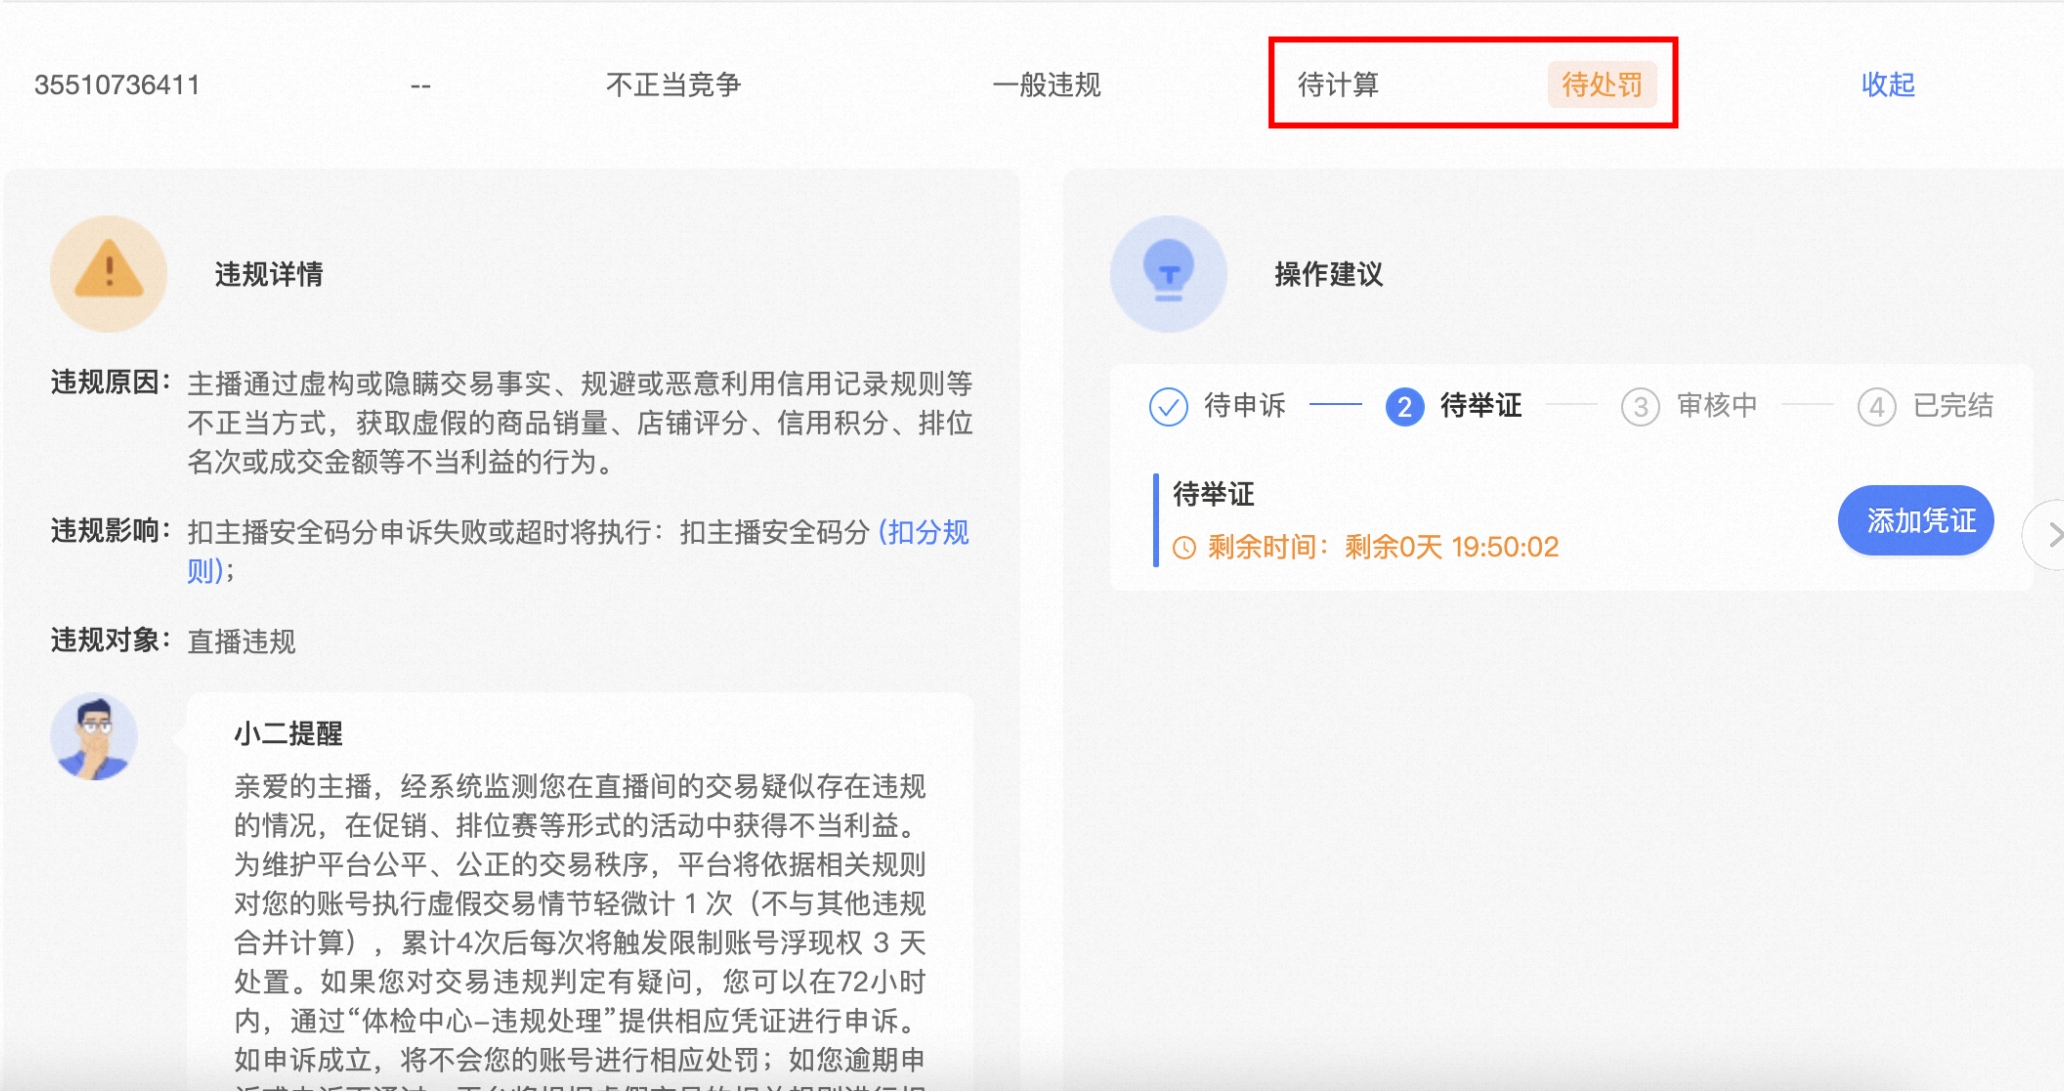
Task: Click violation ID 35510736411
Action: click(x=117, y=85)
